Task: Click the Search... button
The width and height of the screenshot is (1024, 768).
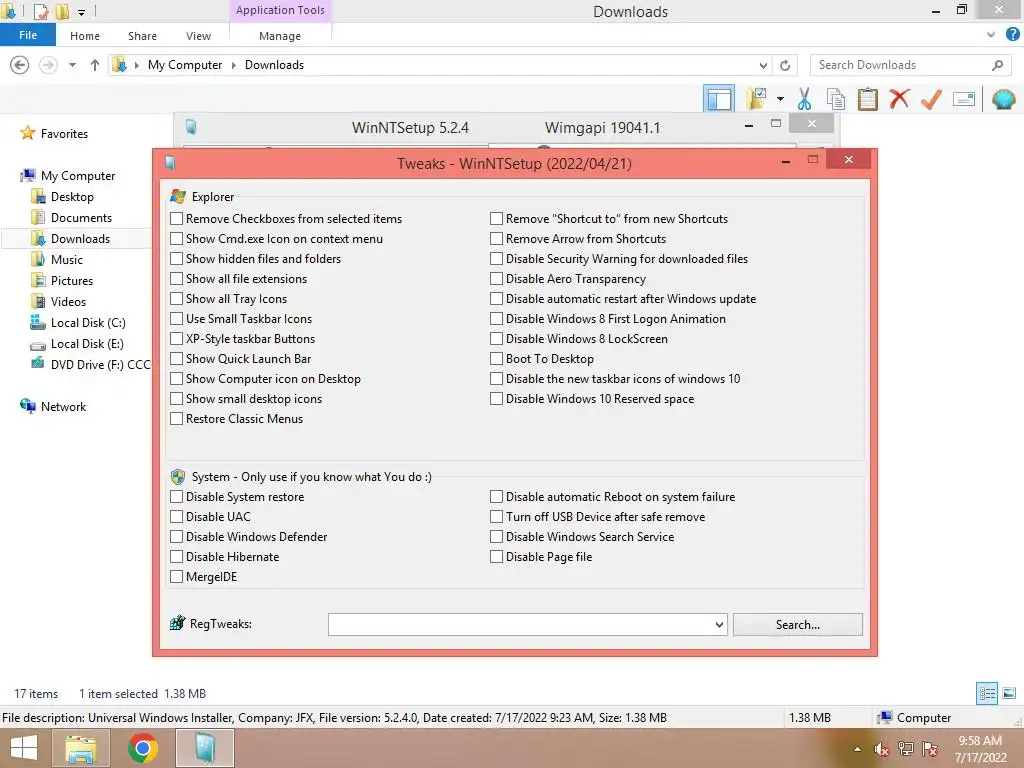Action: 797,624
